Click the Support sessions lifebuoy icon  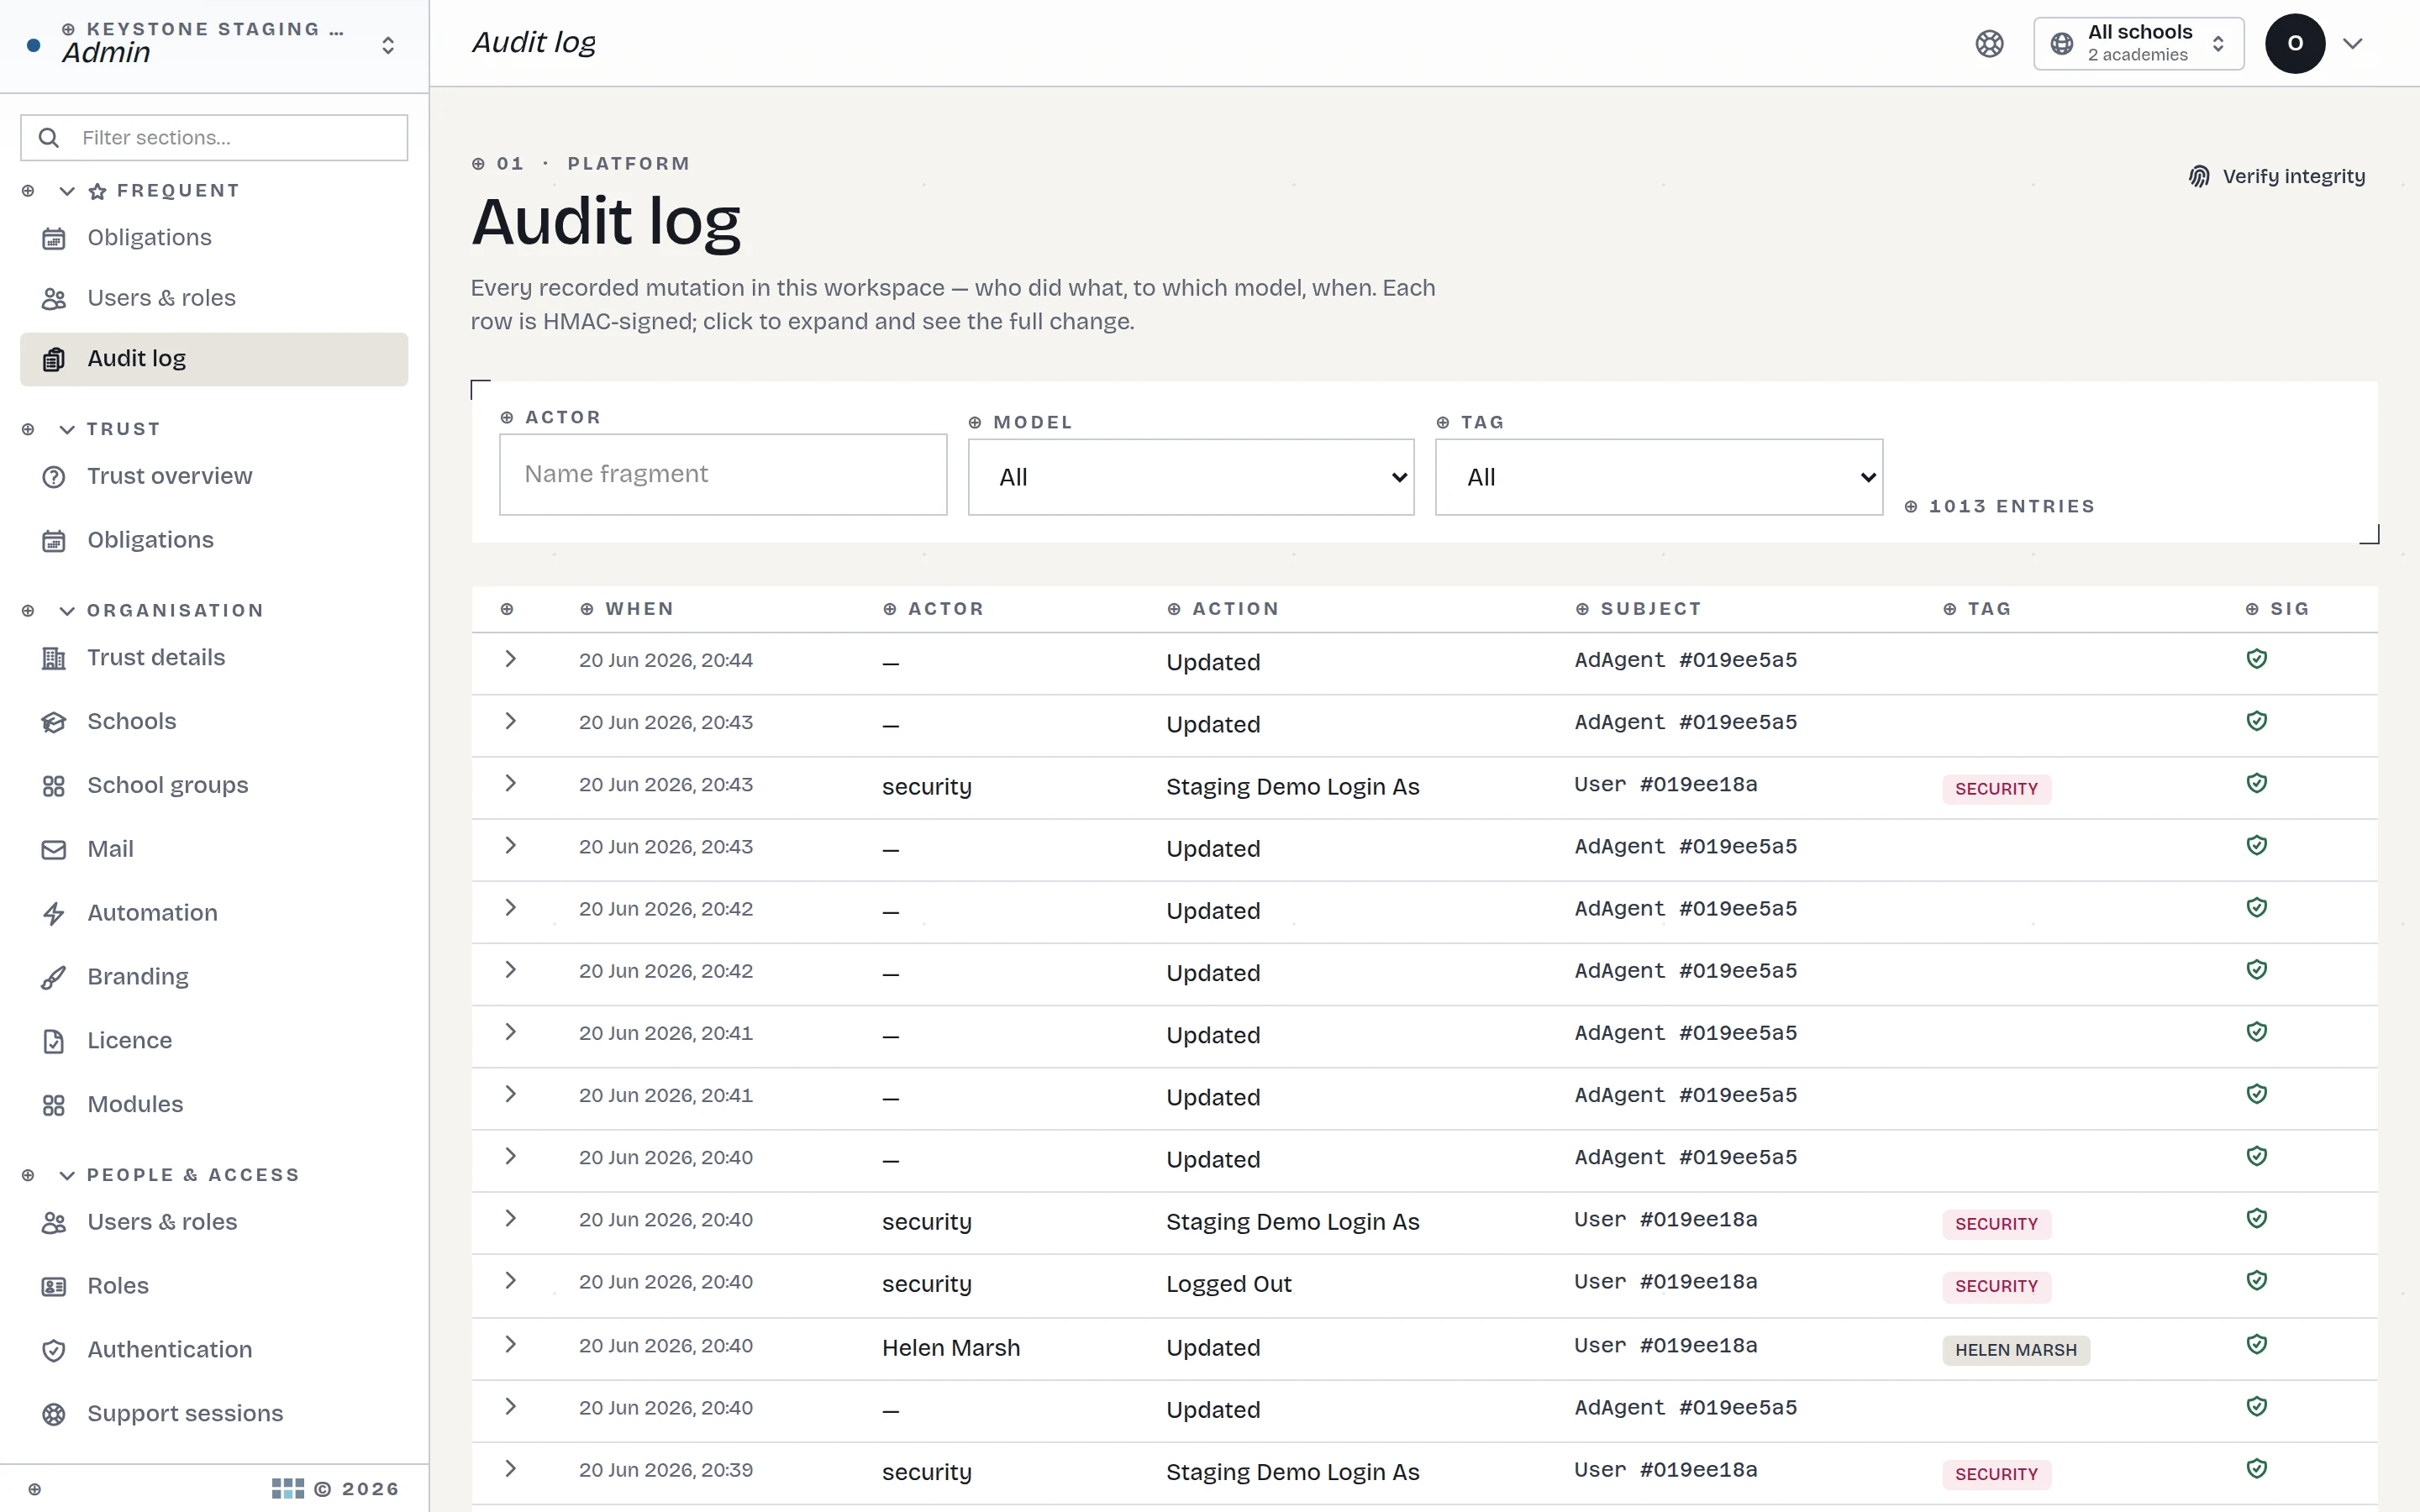[54, 1414]
